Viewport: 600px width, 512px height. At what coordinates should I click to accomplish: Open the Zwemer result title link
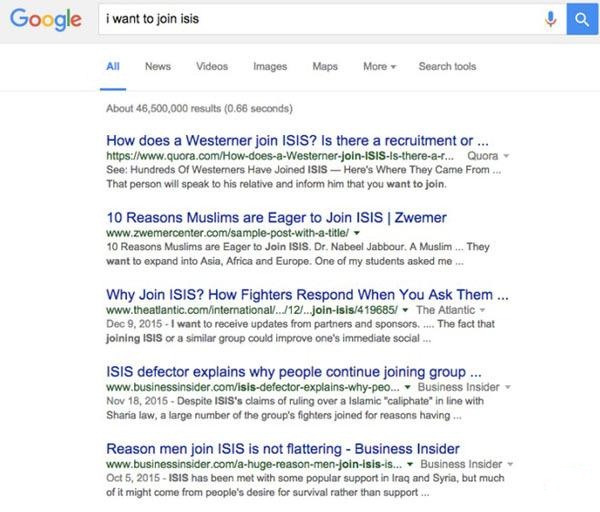(x=275, y=217)
